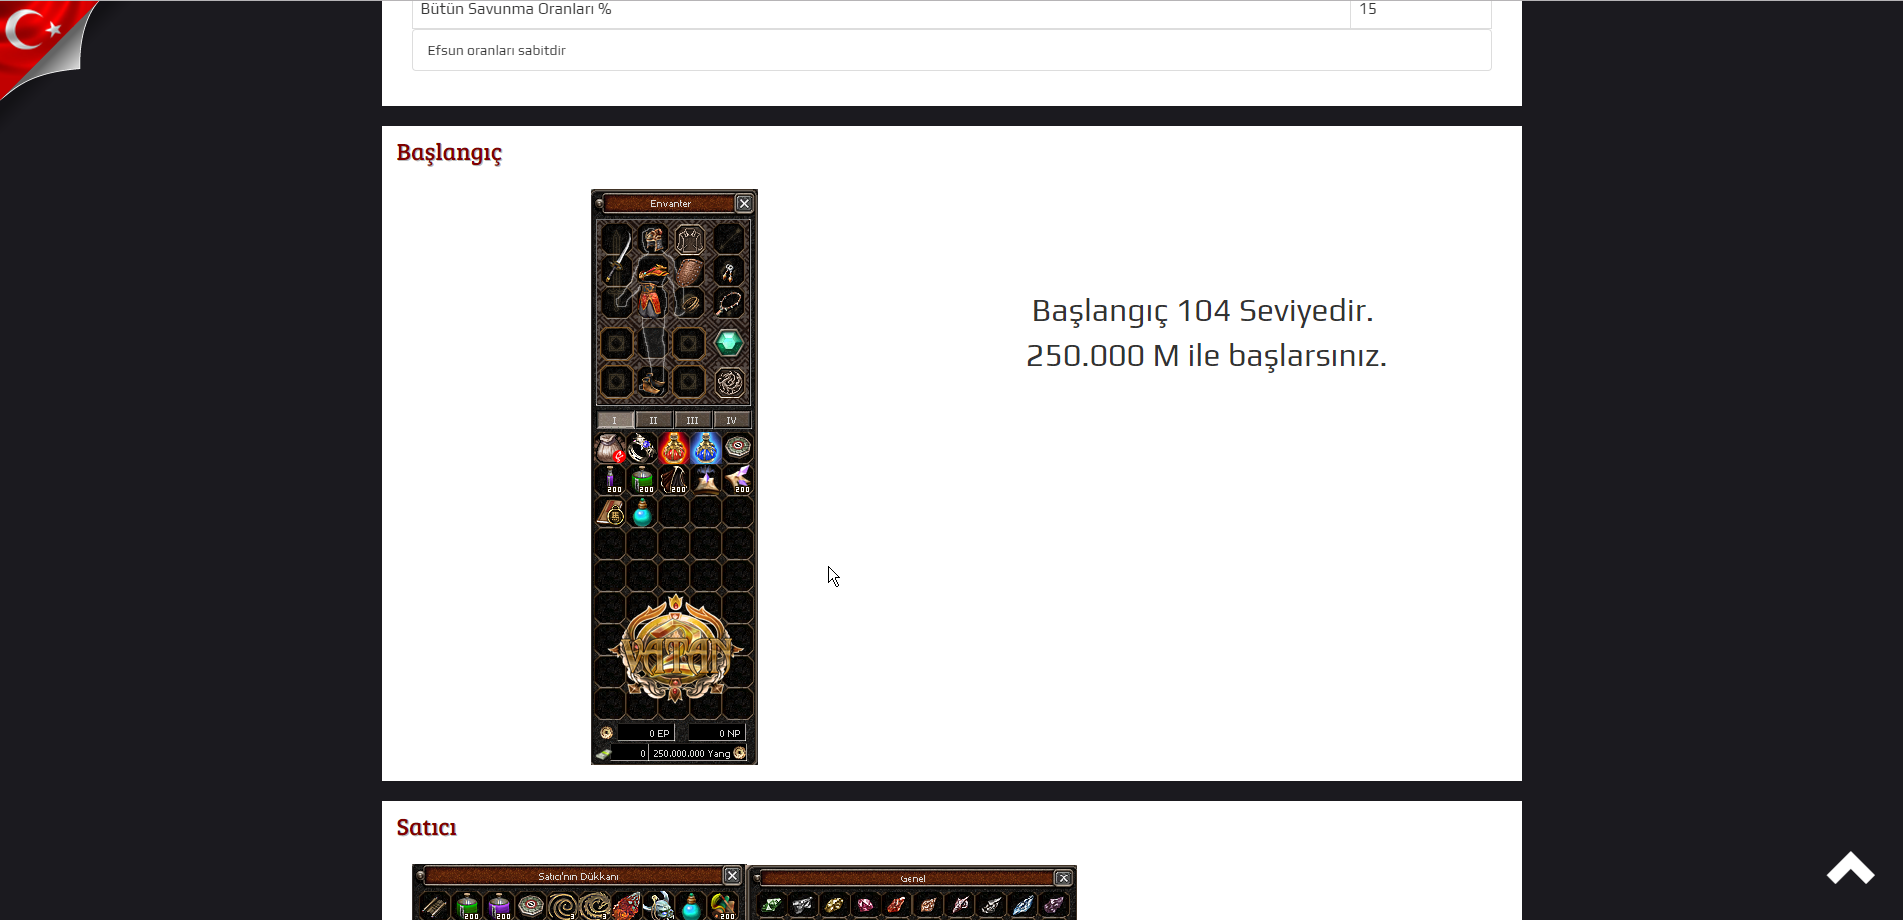Click the dragon medallion equipment slot
Viewport: 1903px width, 920px height.
728,382
